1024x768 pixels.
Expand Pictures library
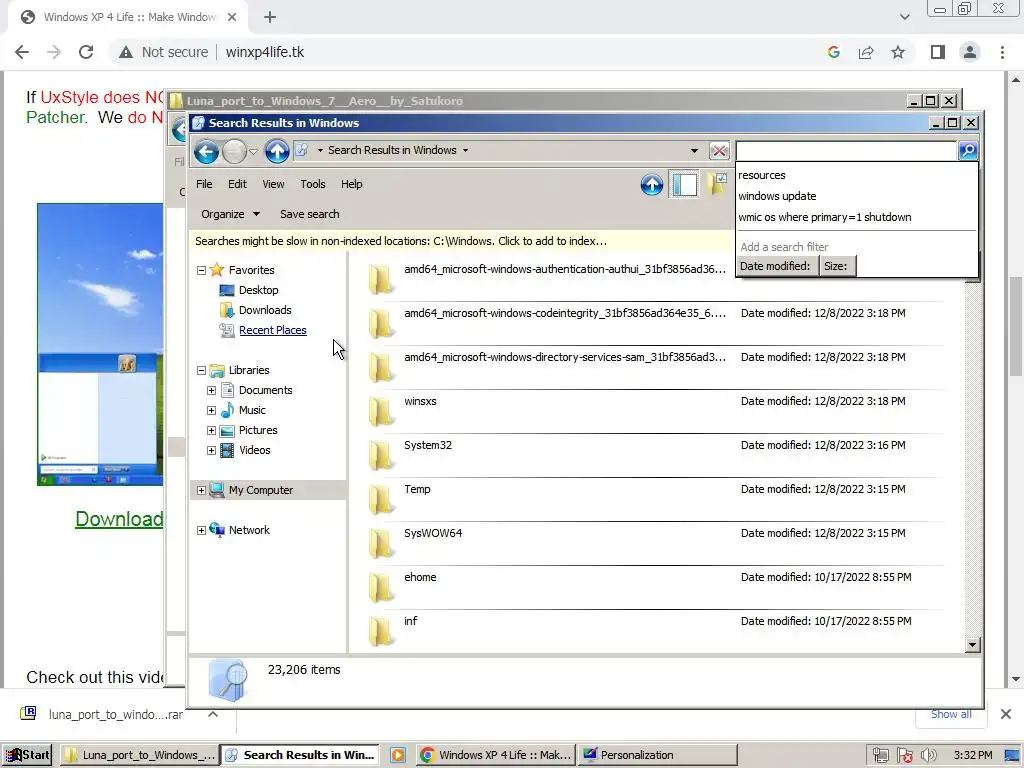(211, 430)
